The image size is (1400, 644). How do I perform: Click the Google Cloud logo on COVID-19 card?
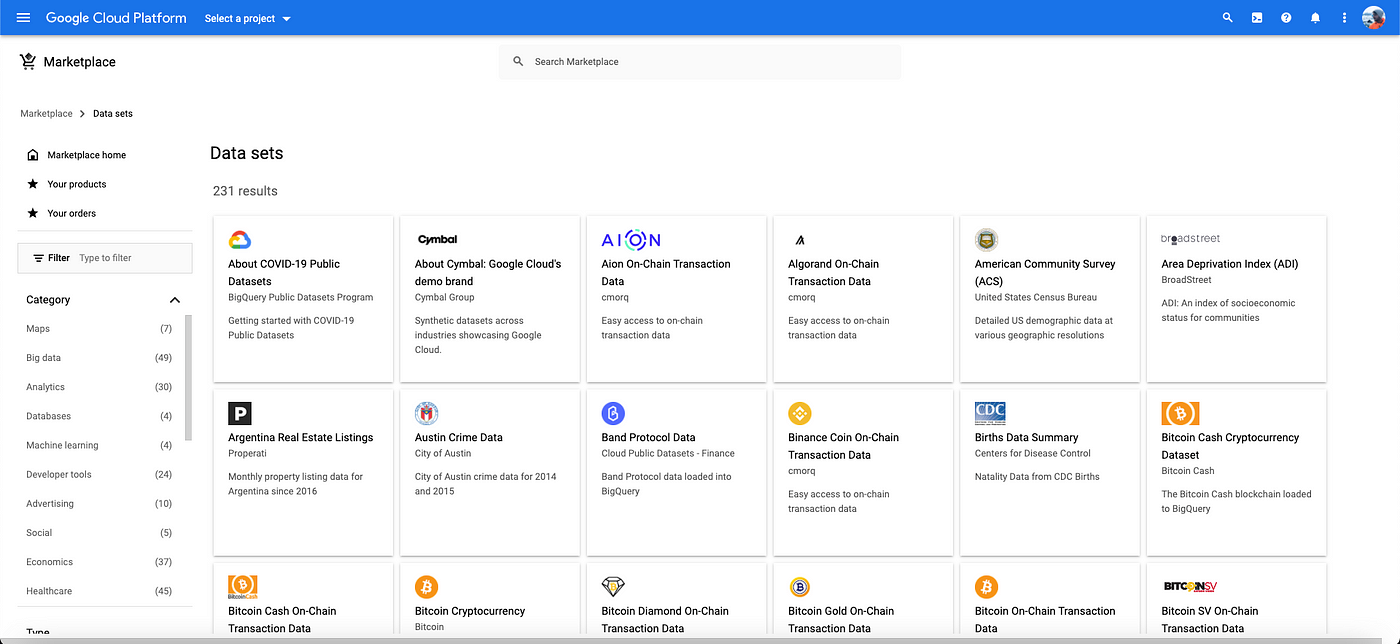(240, 240)
